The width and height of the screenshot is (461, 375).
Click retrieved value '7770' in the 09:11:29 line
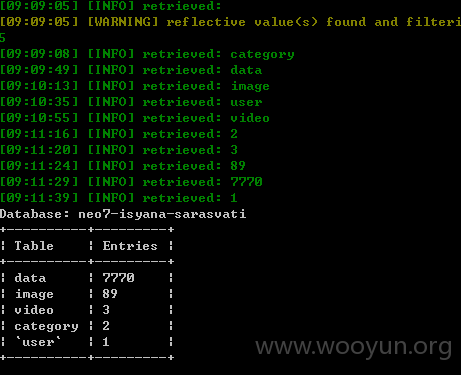tap(246, 182)
